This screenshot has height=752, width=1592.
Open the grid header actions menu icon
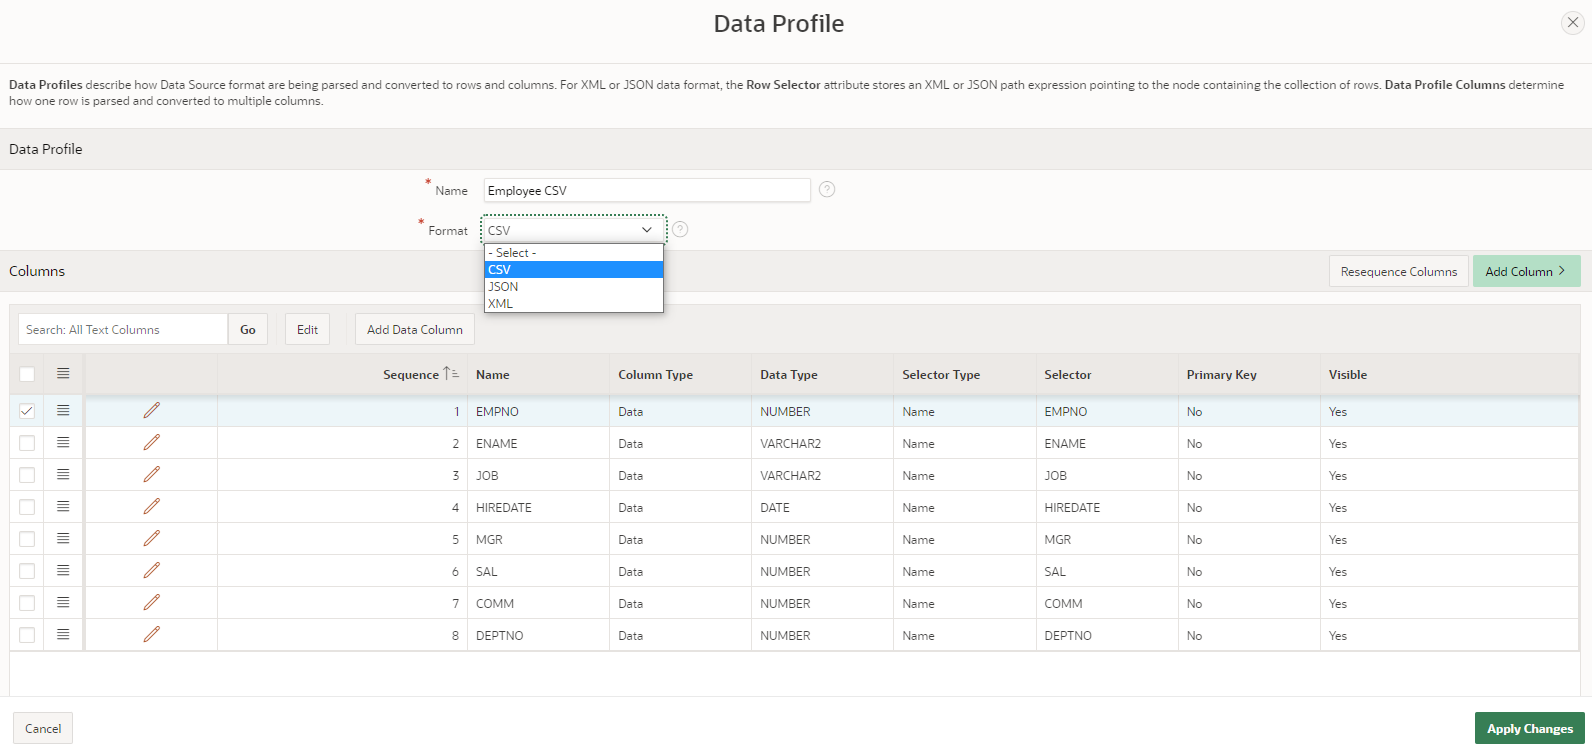coord(63,374)
